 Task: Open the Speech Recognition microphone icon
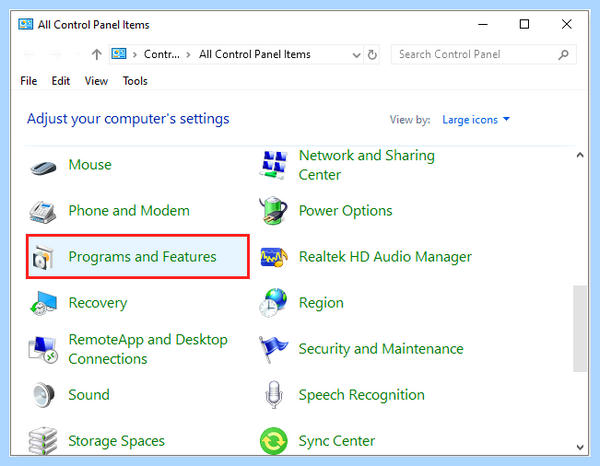pos(274,394)
